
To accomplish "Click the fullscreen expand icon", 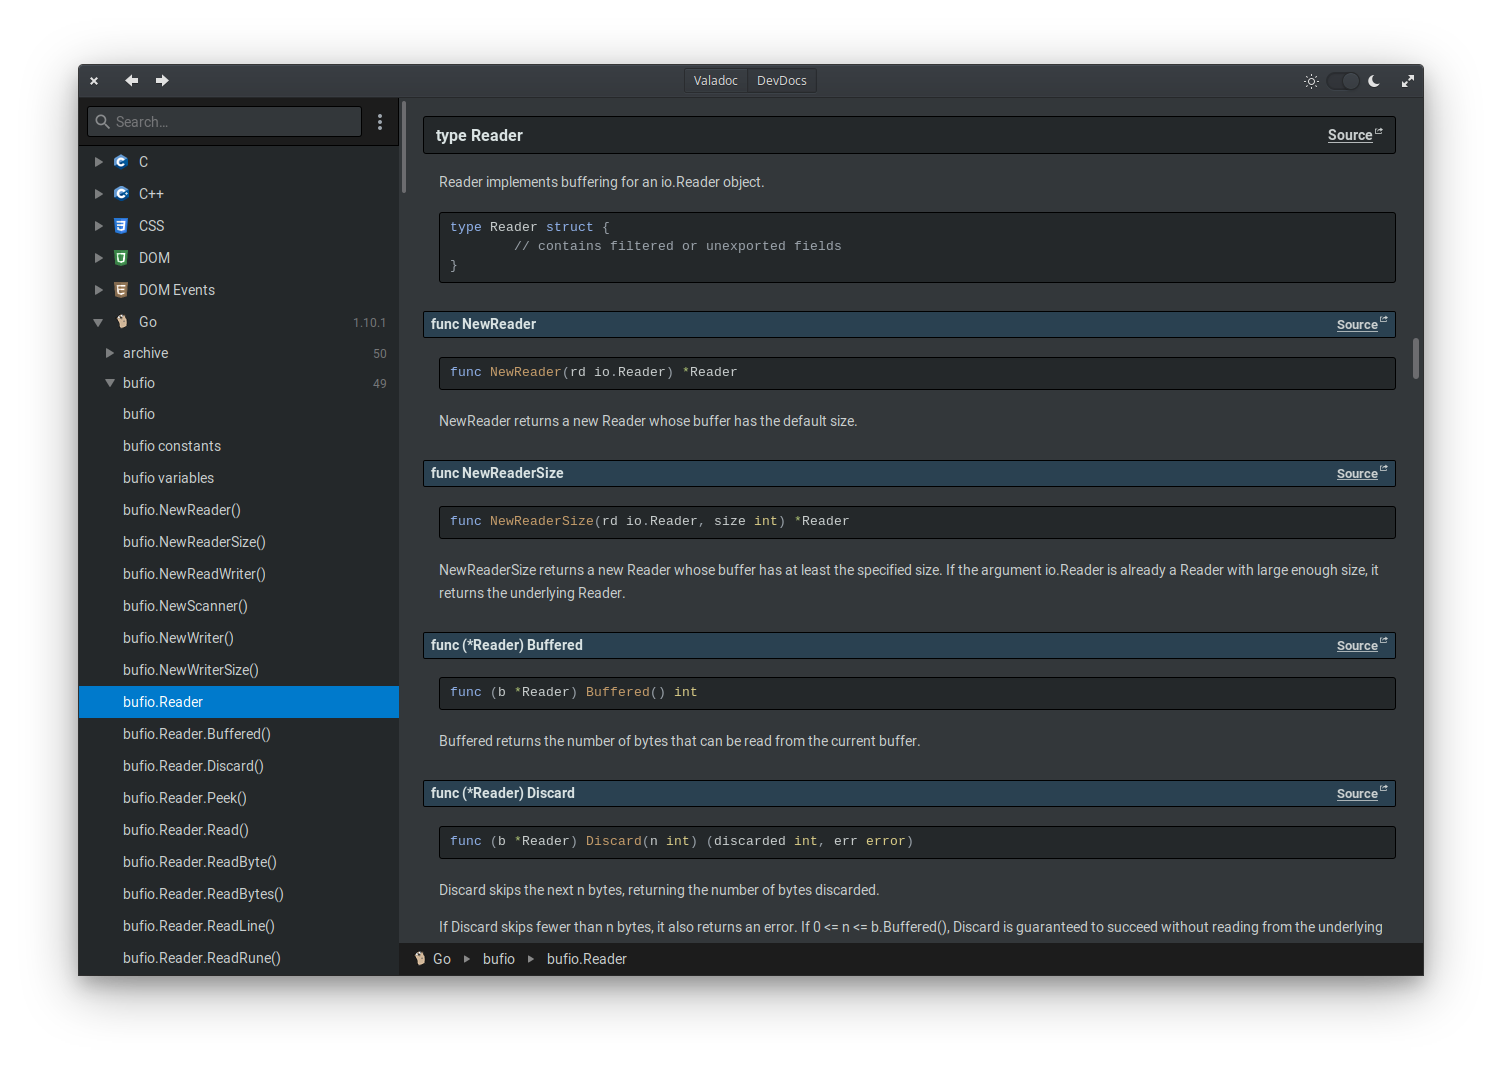I will click(x=1407, y=81).
